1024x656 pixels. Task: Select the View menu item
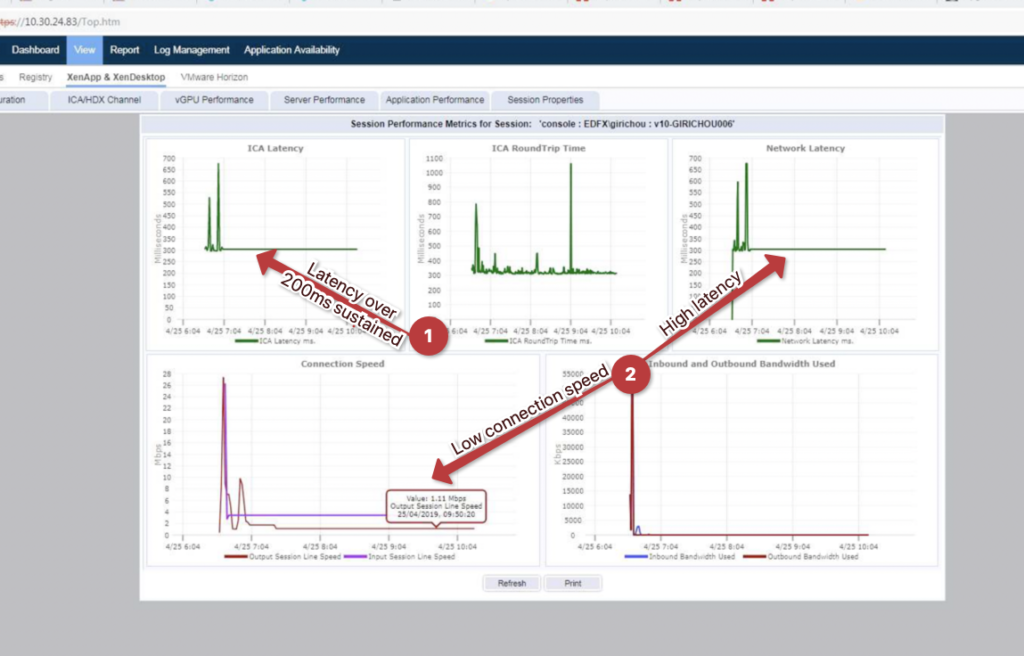[84, 49]
